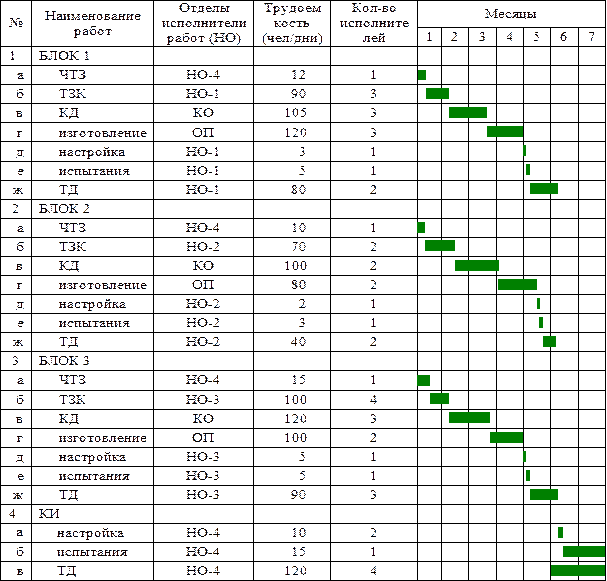Click the Gantt bar for БЛОК 3 ТД
The width and height of the screenshot is (607, 581).
pos(544,495)
